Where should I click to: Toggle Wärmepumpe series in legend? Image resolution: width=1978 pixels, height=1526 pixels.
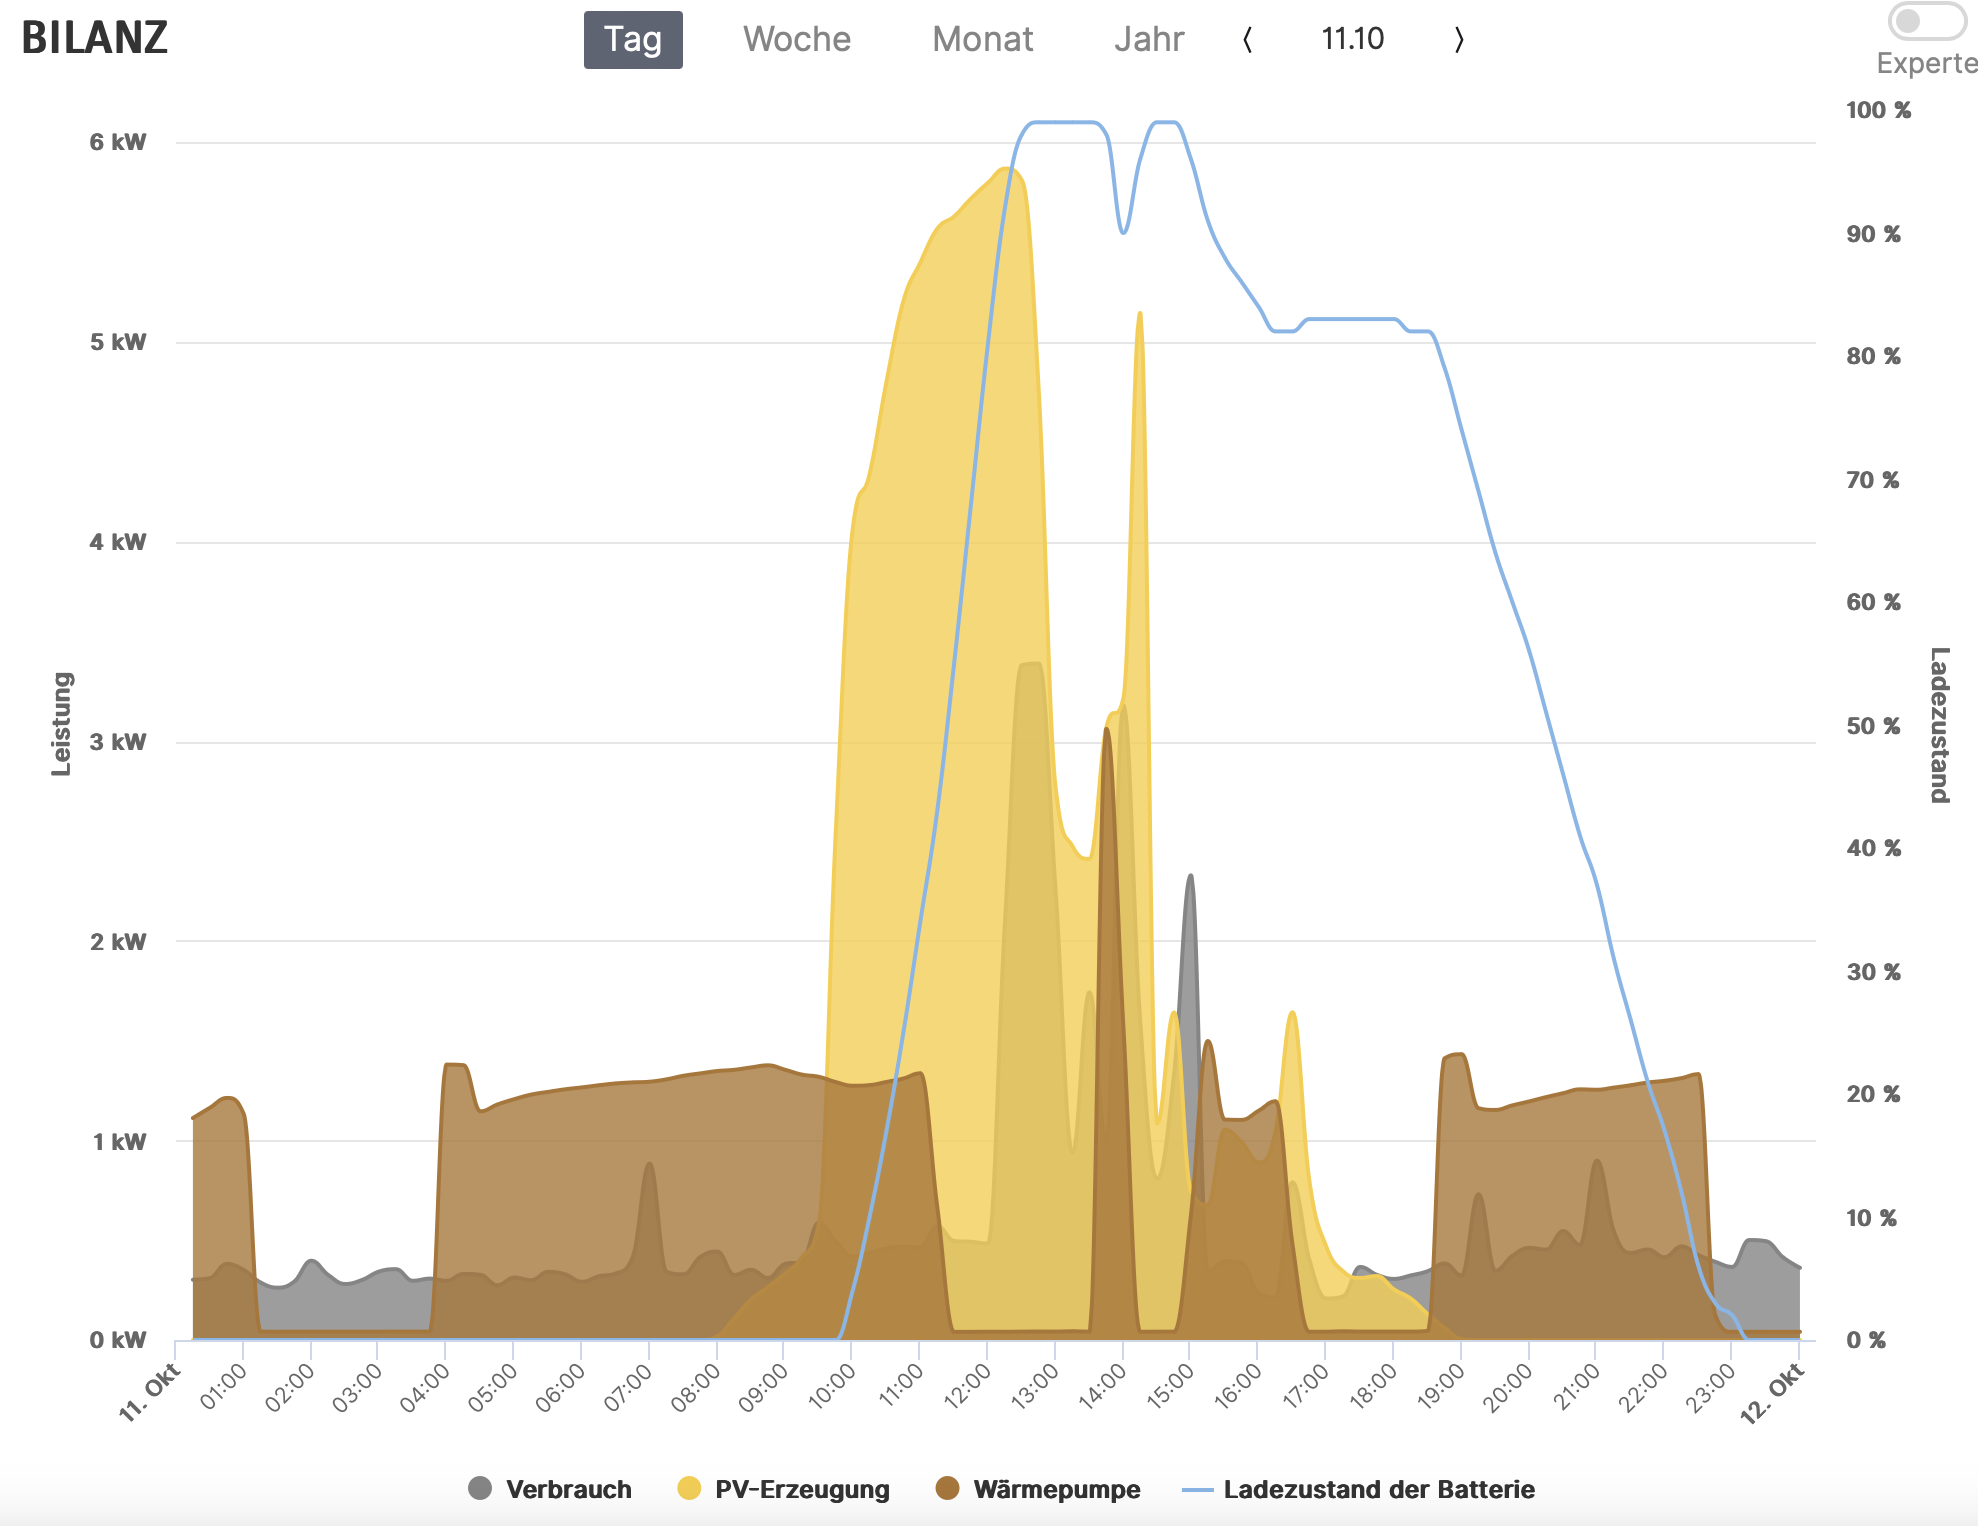1038,1489
